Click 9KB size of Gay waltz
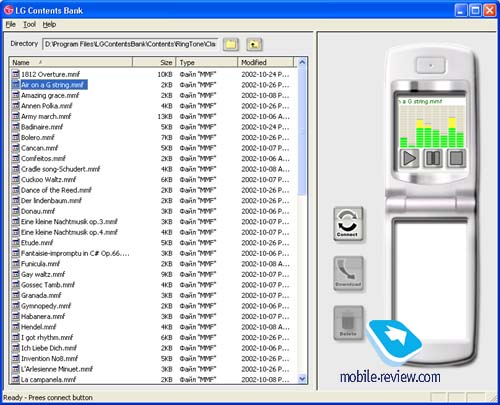Screen dimensions: 500x405 (167, 274)
